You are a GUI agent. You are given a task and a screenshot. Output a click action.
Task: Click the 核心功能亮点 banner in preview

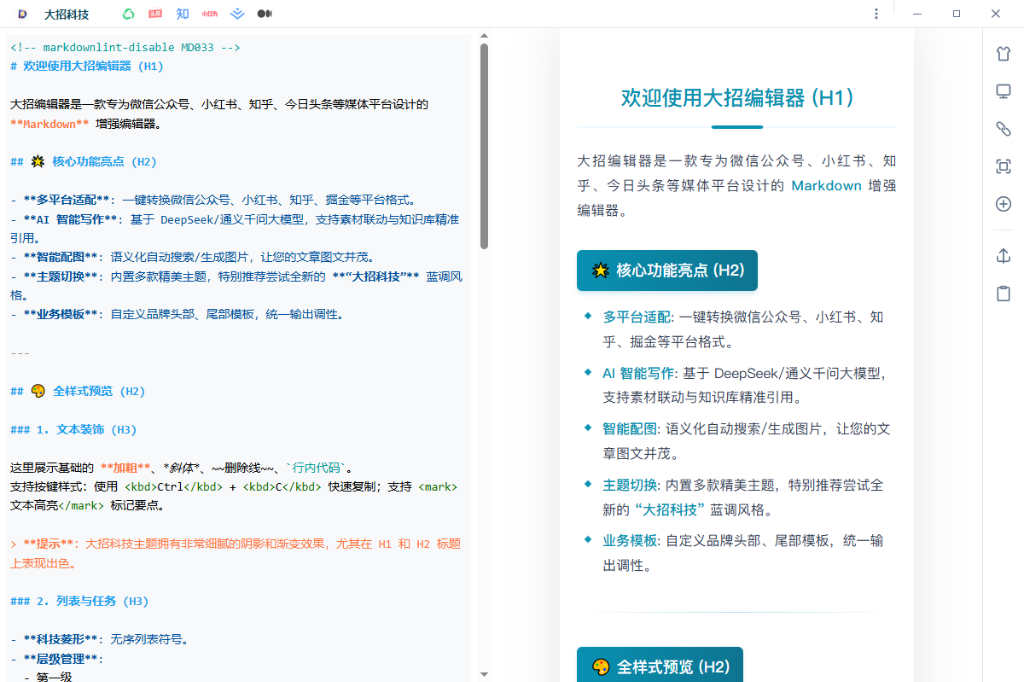[x=665, y=270]
